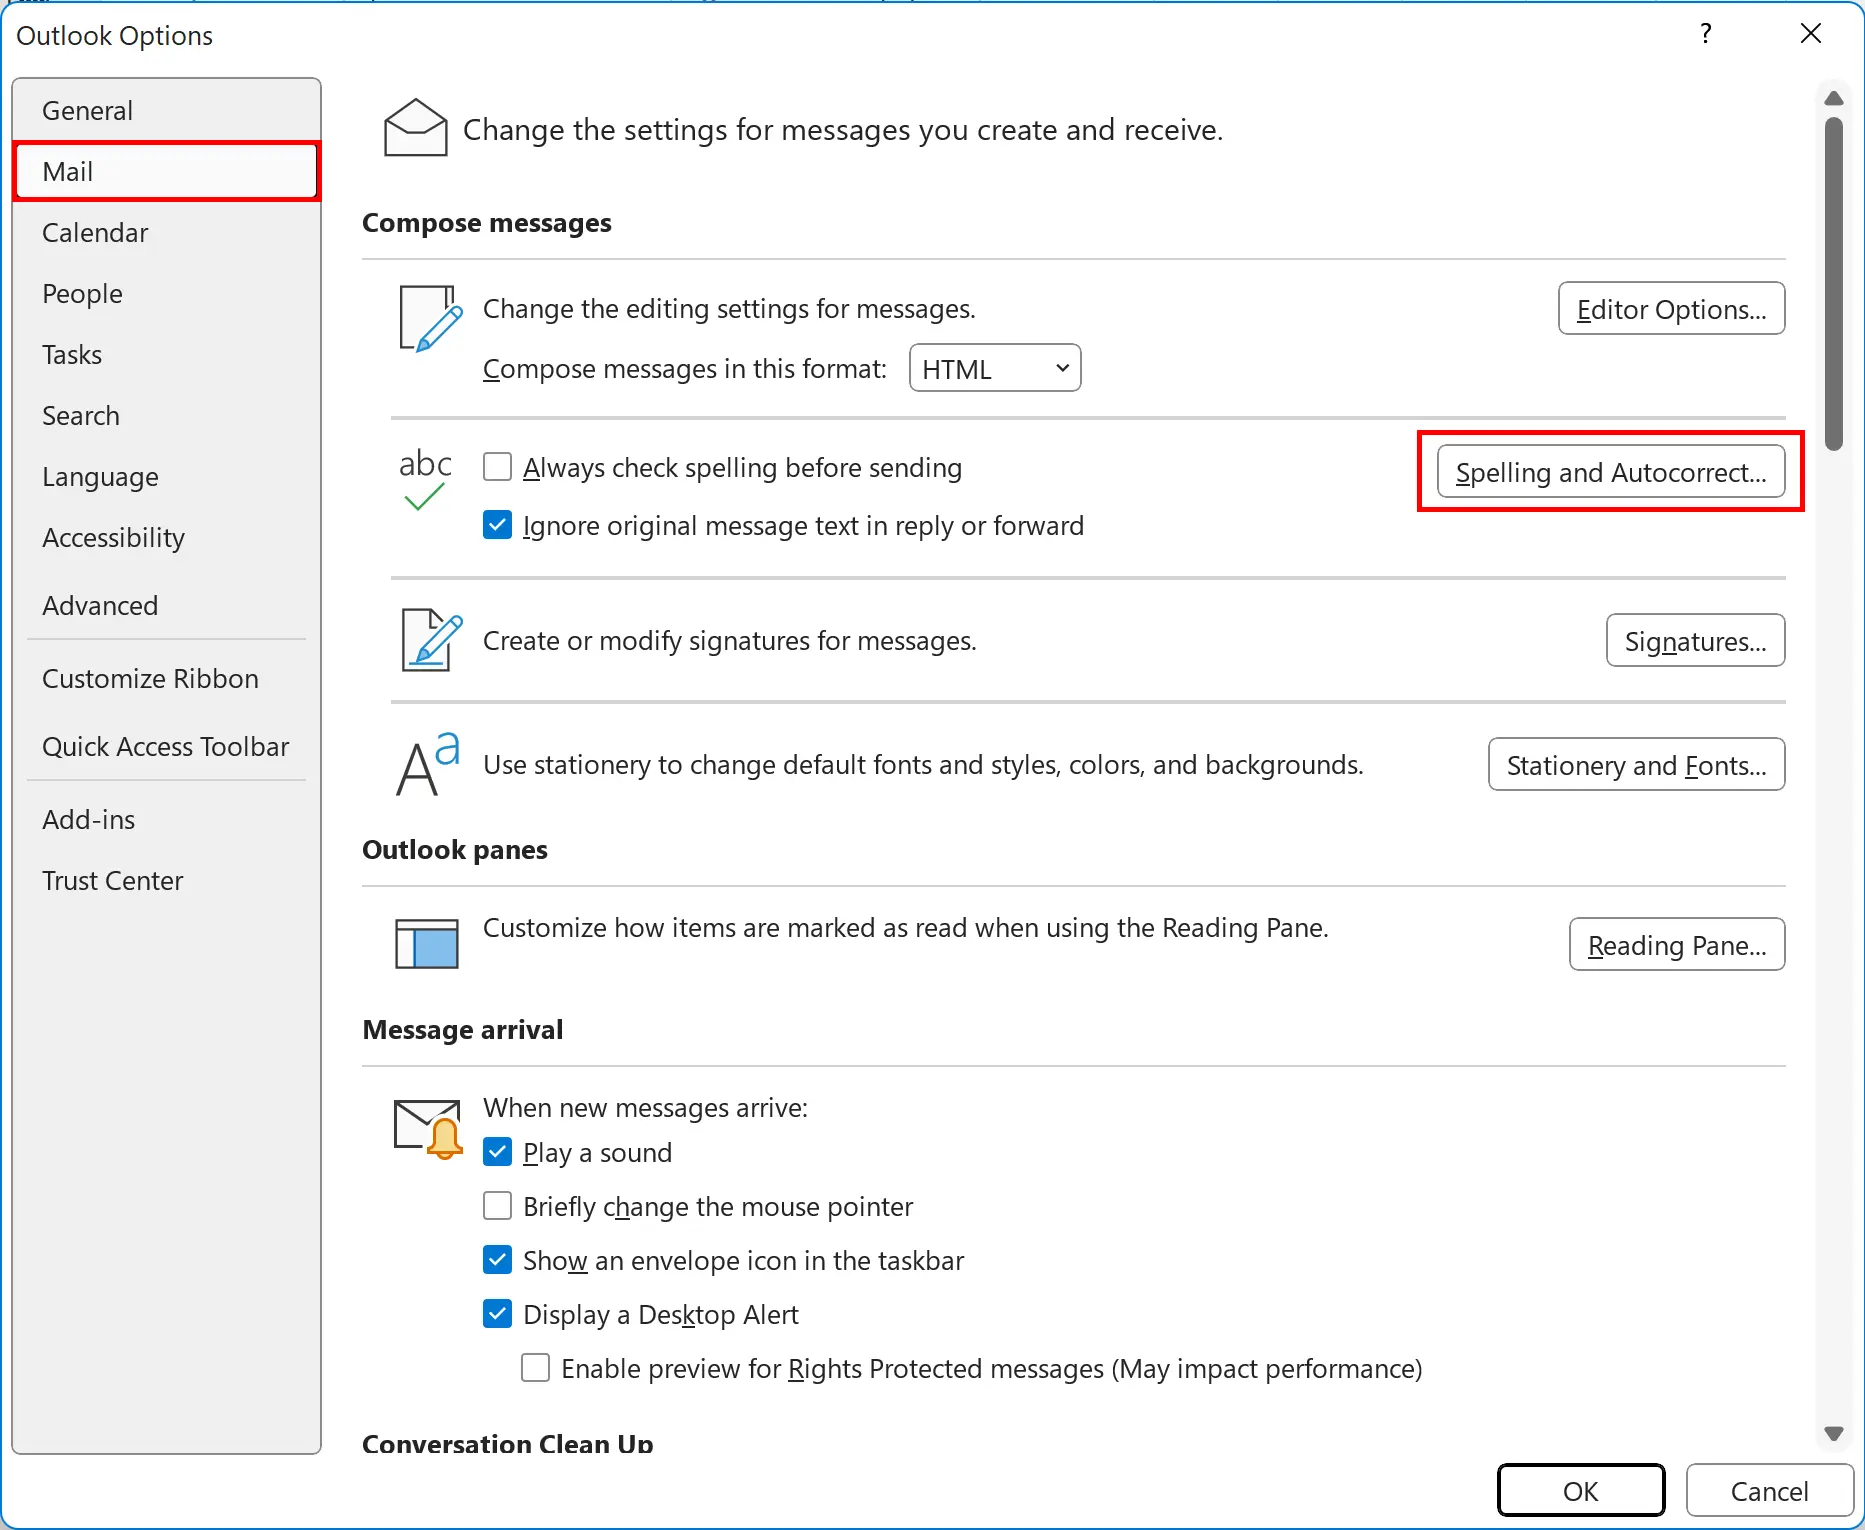Open Spelling and Autocorrect settings
1865x1530 pixels.
(x=1610, y=472)
